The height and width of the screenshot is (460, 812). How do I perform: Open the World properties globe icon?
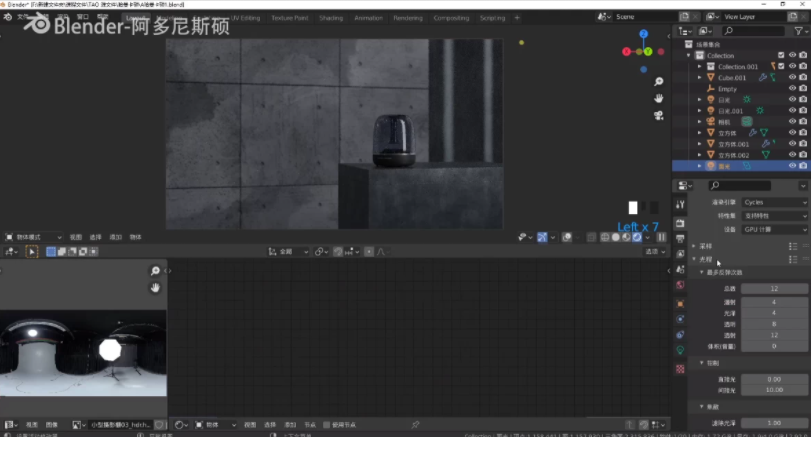tap(680, 285)
